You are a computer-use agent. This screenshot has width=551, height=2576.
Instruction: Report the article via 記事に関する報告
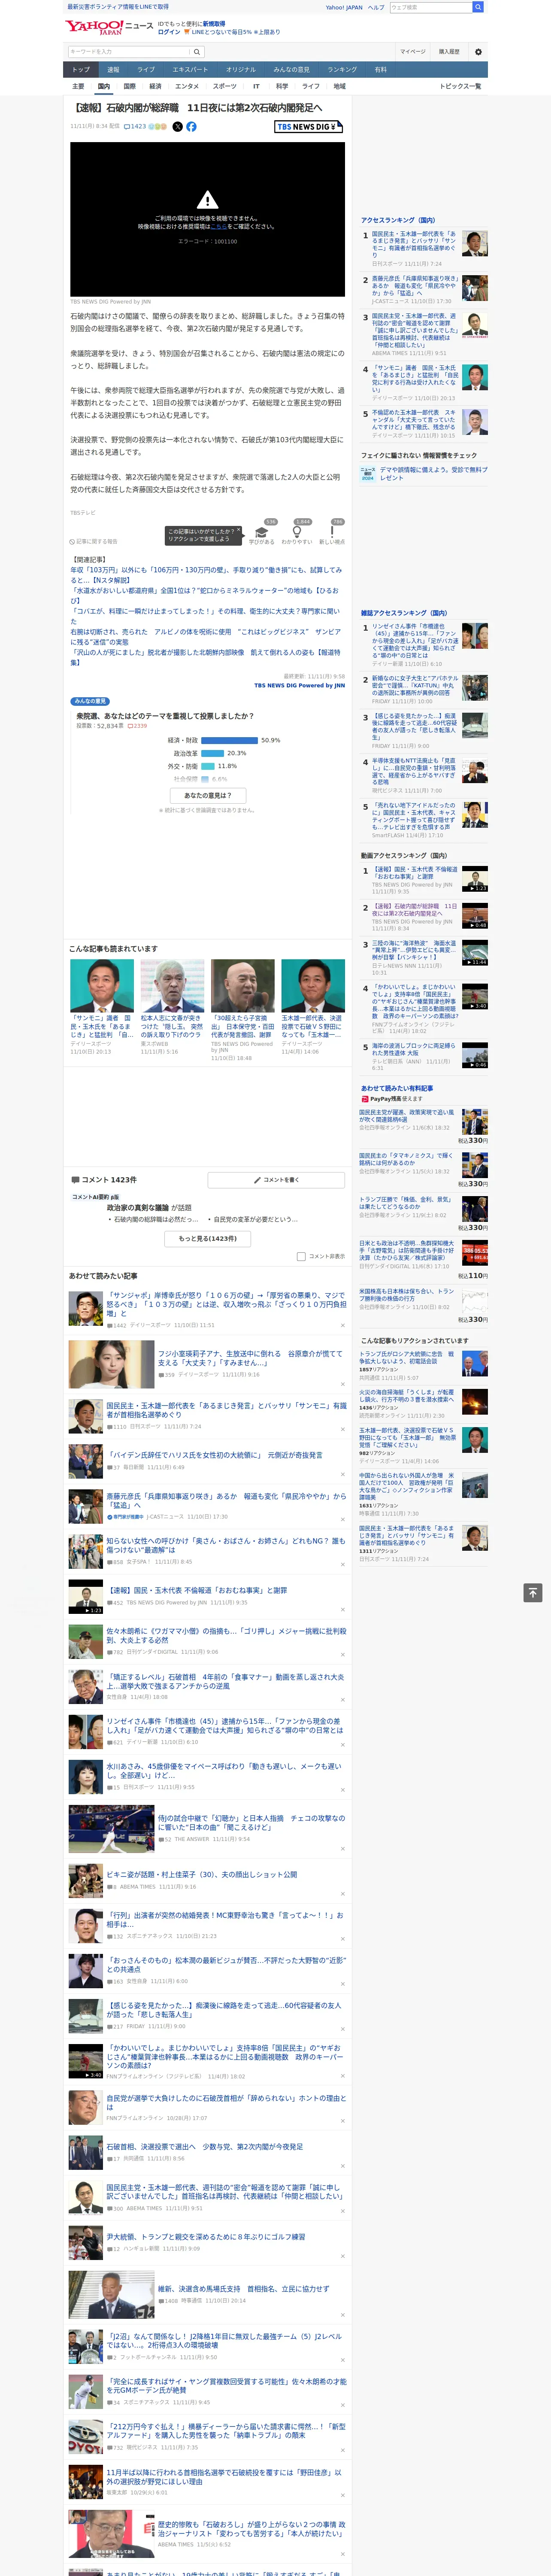[x=95, y=541]
